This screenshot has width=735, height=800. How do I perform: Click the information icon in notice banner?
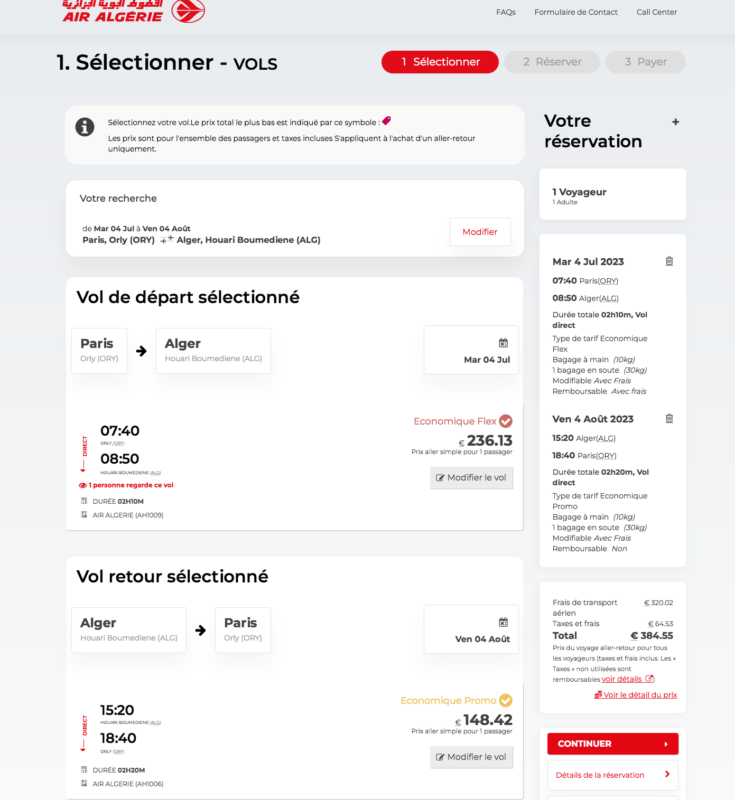click(x=85, y=127)
